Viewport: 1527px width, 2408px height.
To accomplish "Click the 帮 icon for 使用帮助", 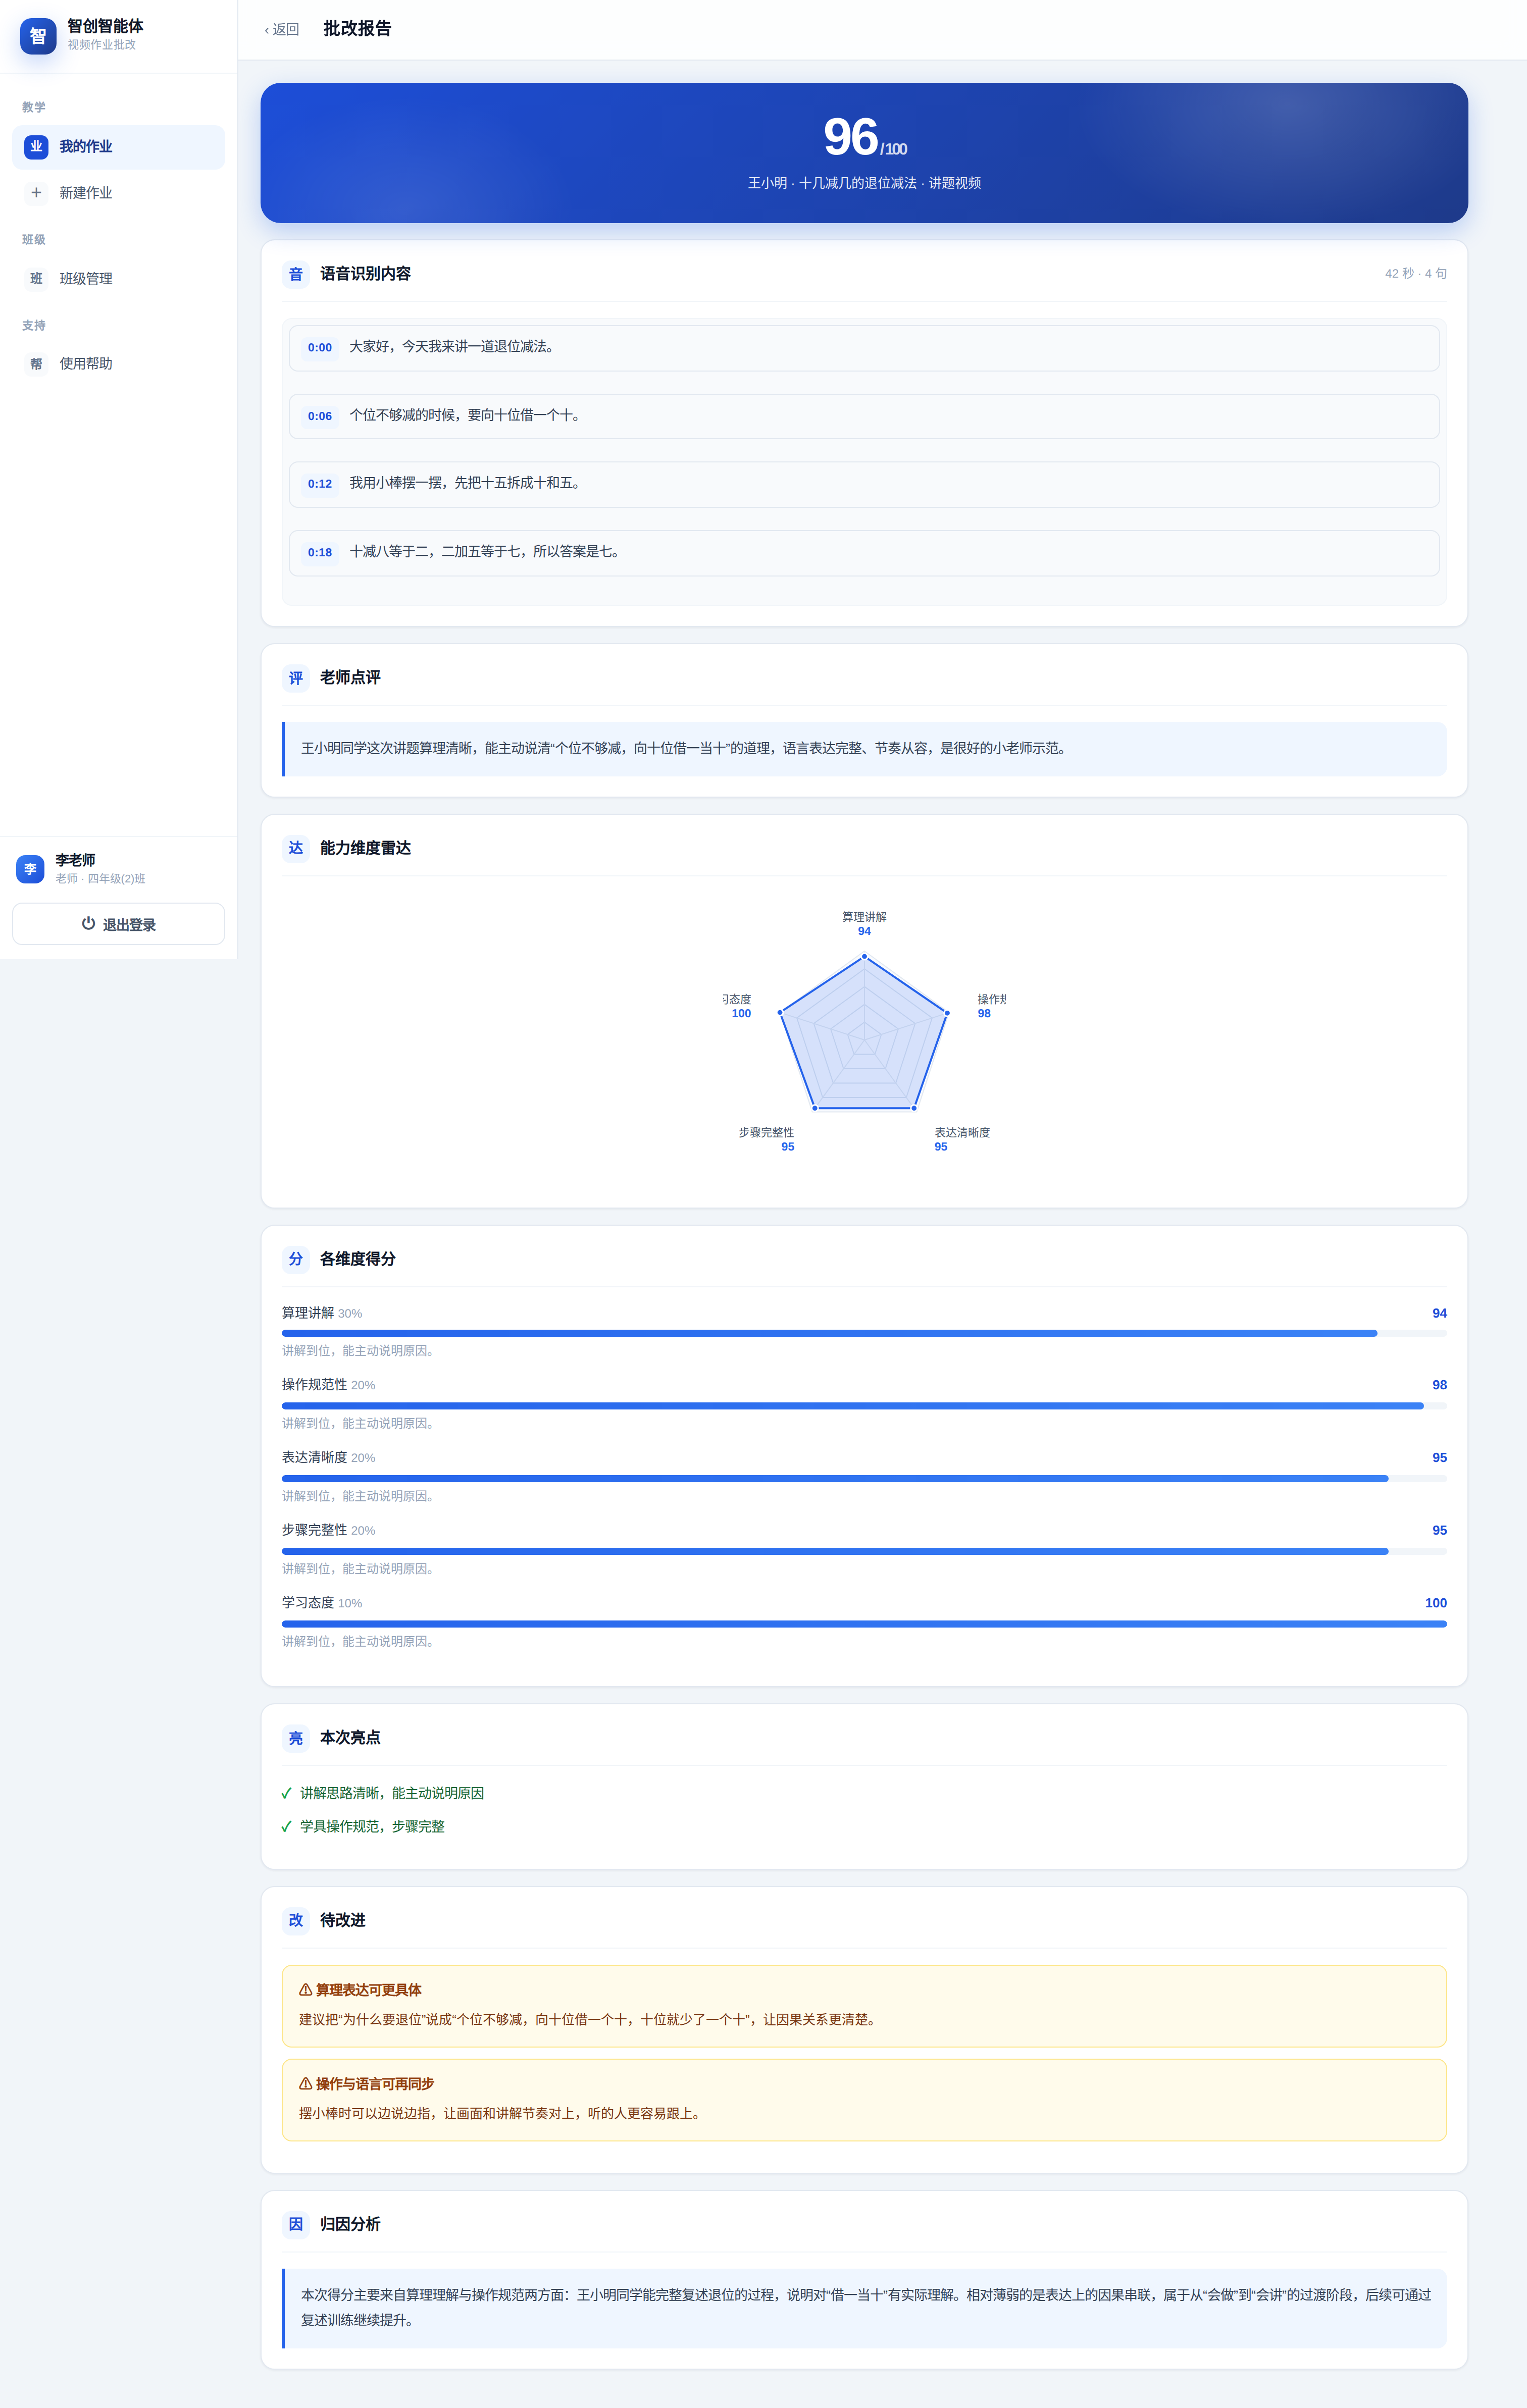I will 36,364.
